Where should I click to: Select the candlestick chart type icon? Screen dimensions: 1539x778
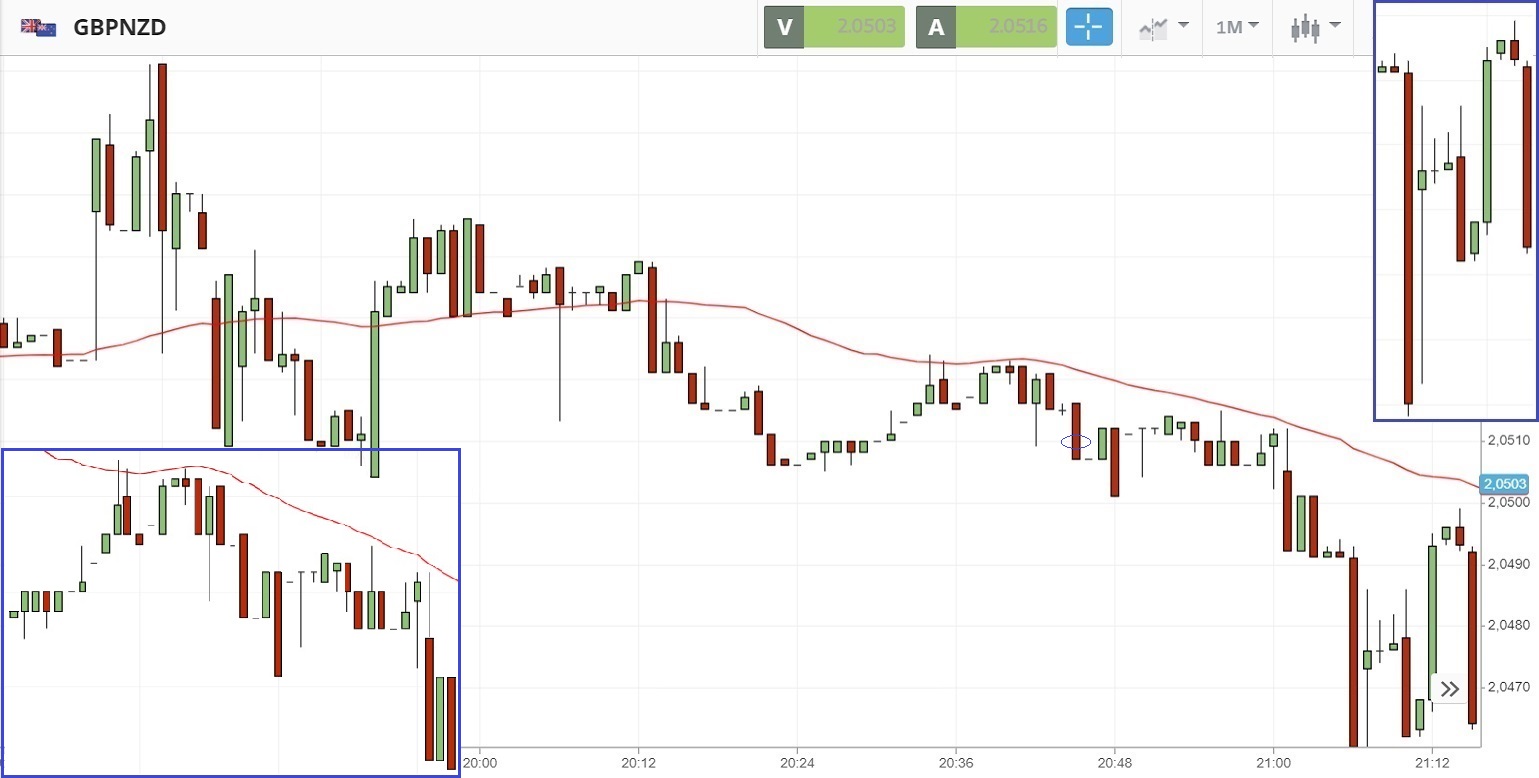tap(1304, 28)
